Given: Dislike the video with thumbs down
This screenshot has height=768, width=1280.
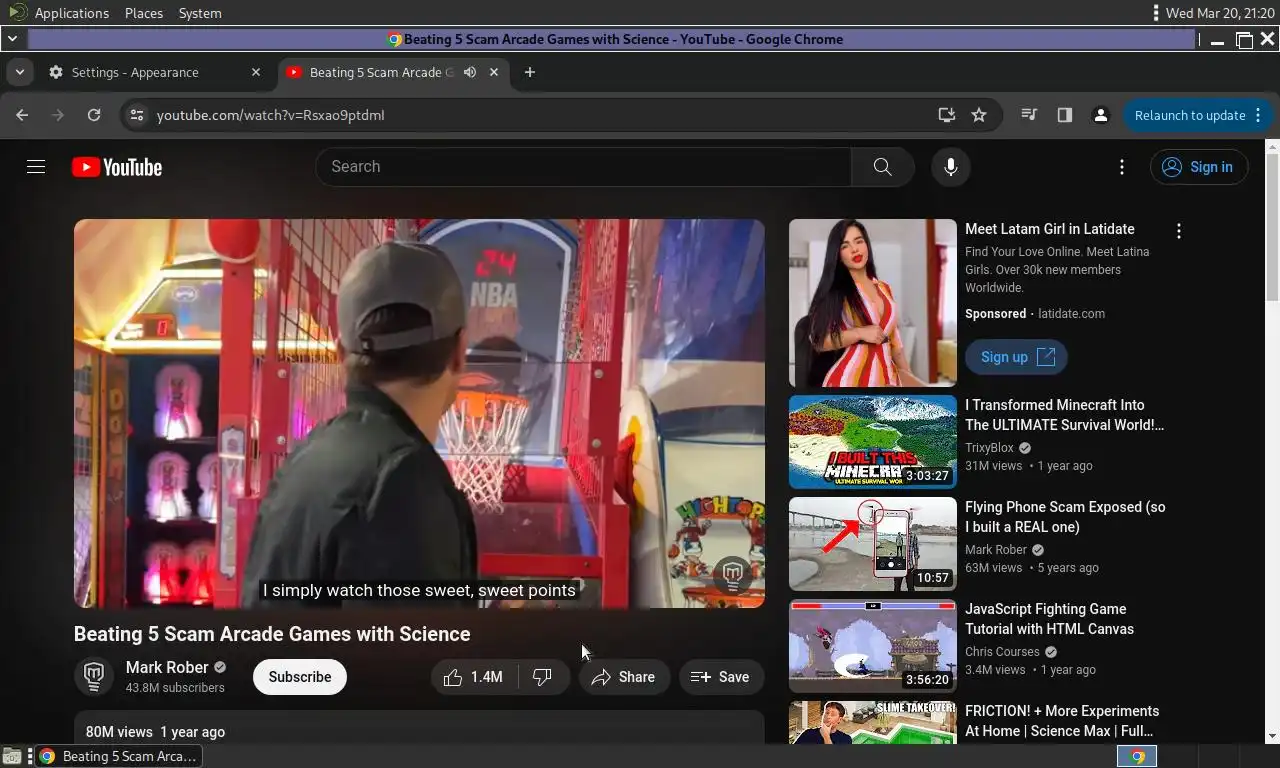Looking at the screenshot, I should click(x=543, y=677).
